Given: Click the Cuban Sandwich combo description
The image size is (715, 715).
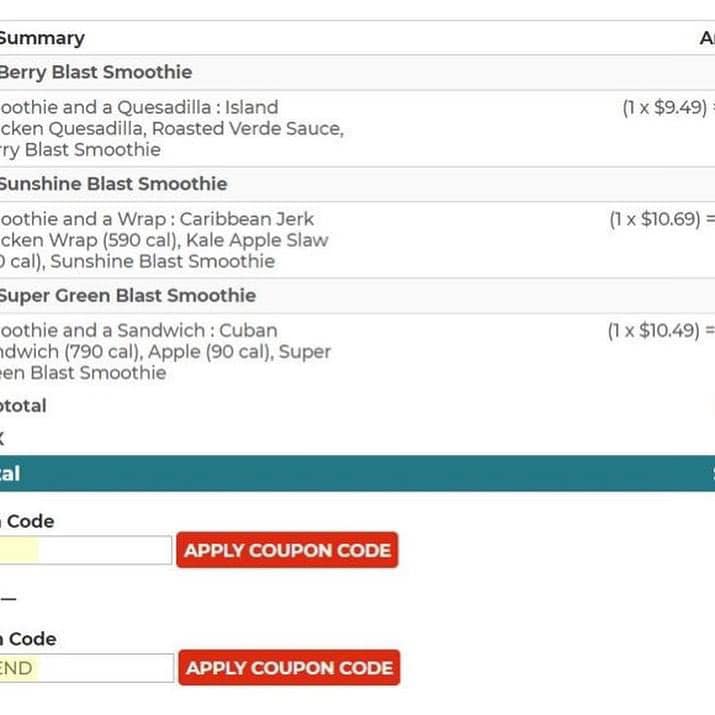Looking at the screenshot, I should tap(163, 351).
